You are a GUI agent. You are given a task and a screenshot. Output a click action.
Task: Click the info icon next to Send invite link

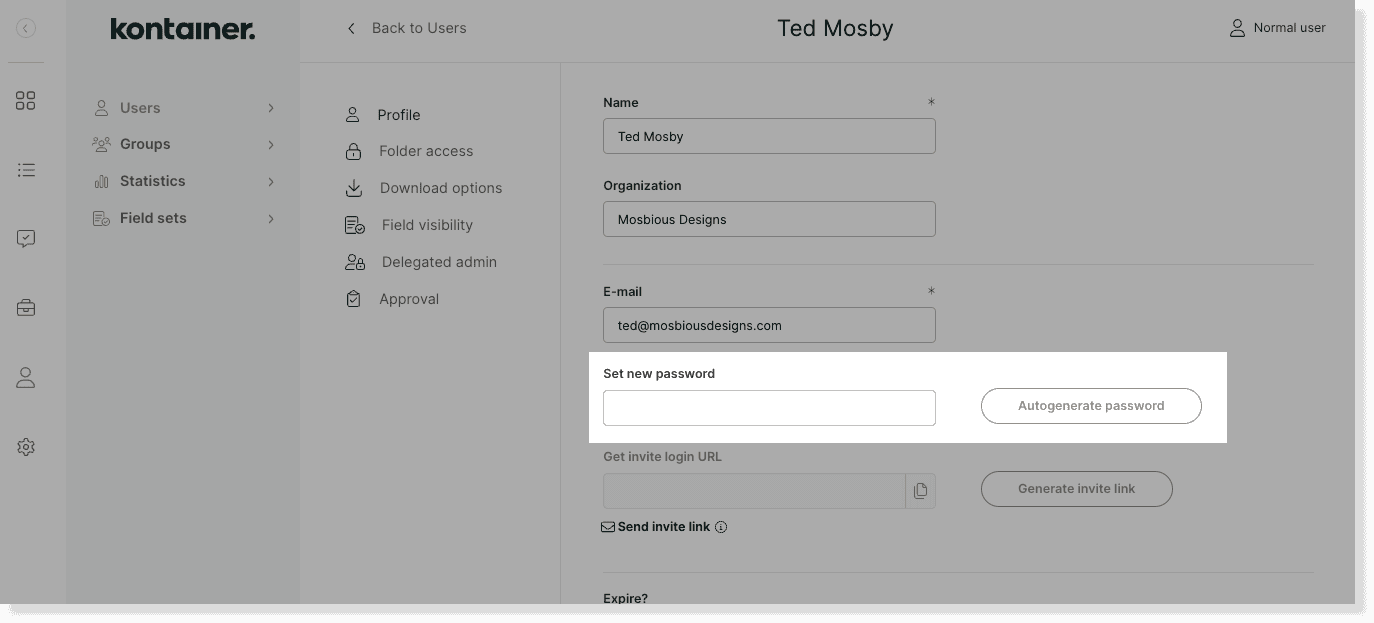coord(721,527)
